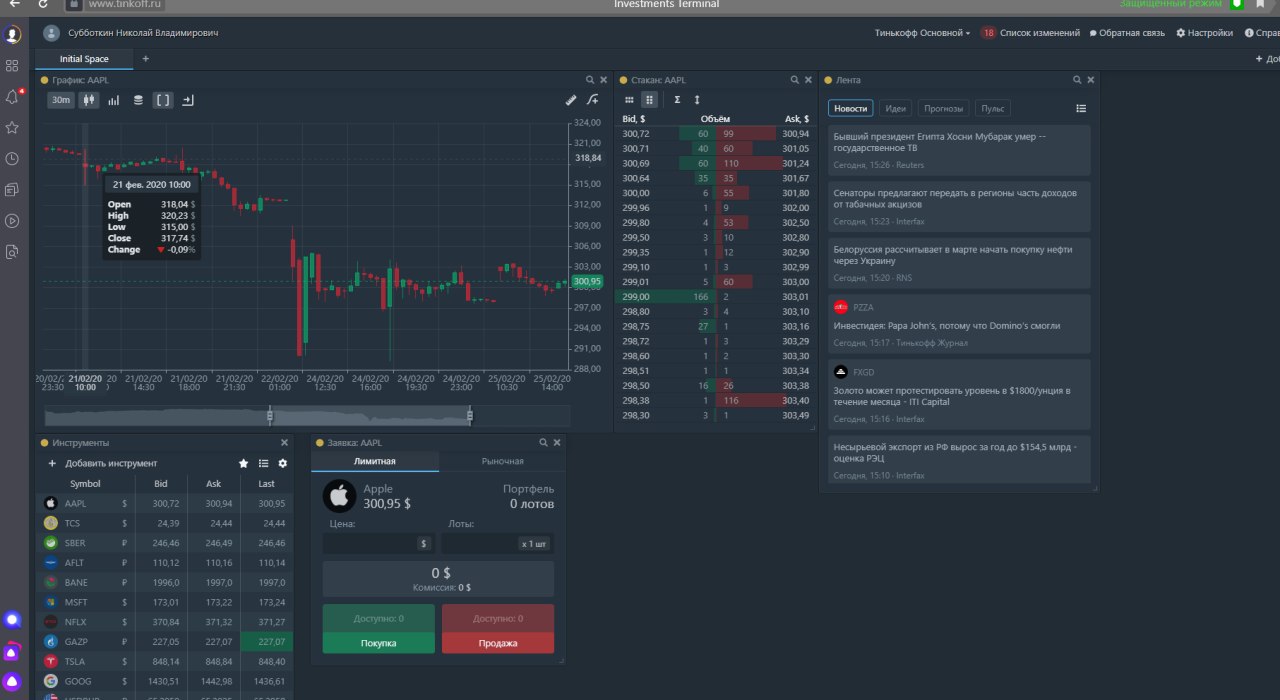The width and height of the screenshot is (1280, 700).
Task: Click the play icon in browser sidebar
Action: 12,221
